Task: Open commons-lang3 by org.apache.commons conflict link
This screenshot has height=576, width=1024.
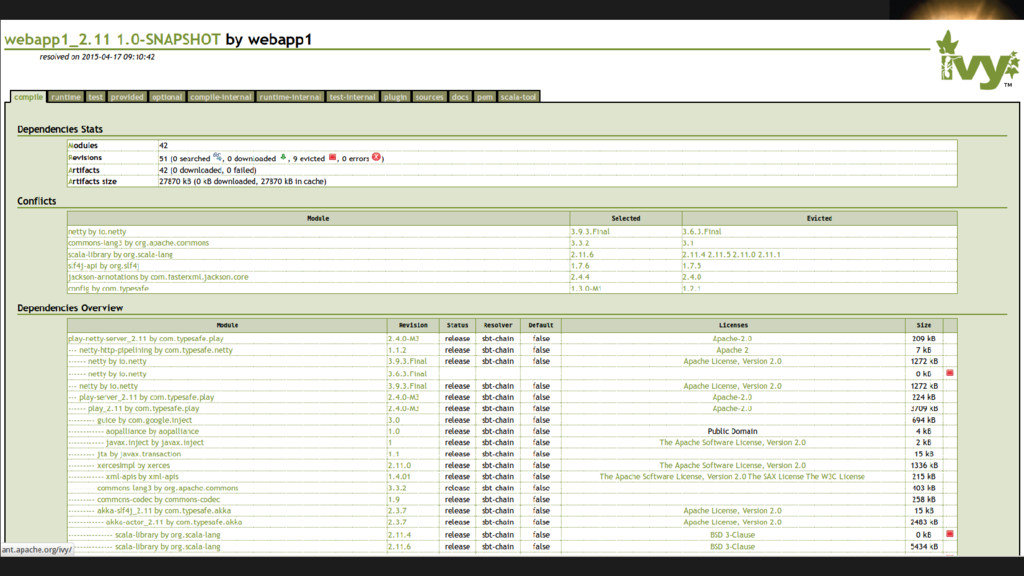Action: tap(138, 243)
